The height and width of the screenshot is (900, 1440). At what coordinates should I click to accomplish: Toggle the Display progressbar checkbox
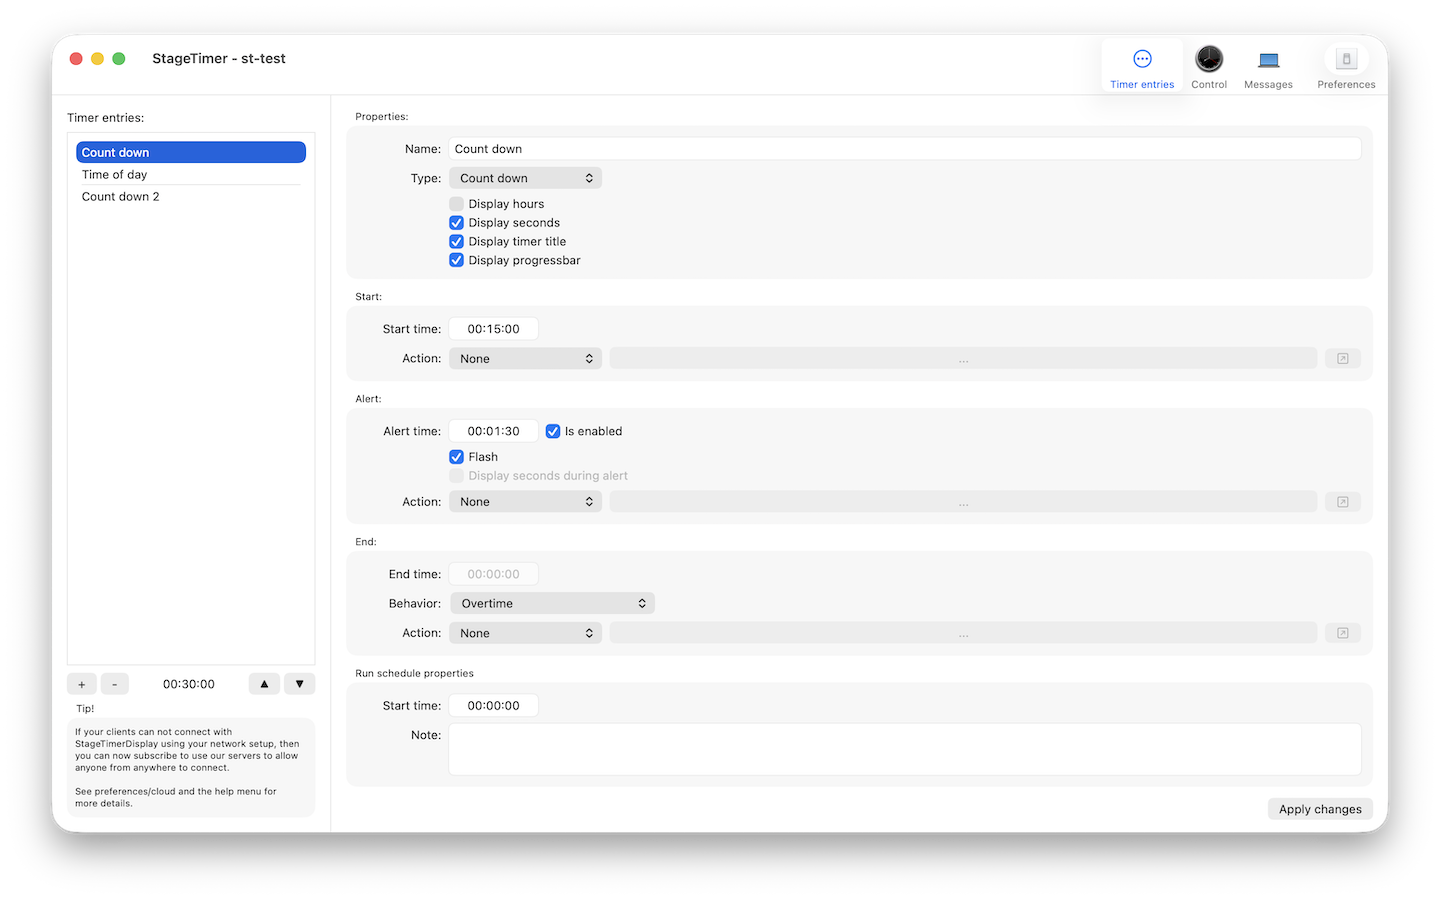[456, 261]
